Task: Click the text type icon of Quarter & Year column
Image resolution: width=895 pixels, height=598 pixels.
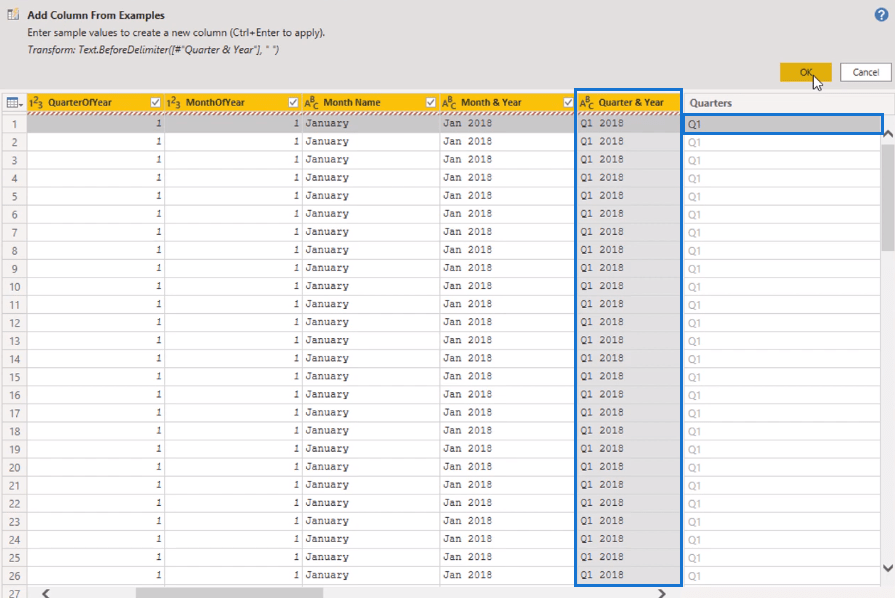Action: tap(586, 102)
